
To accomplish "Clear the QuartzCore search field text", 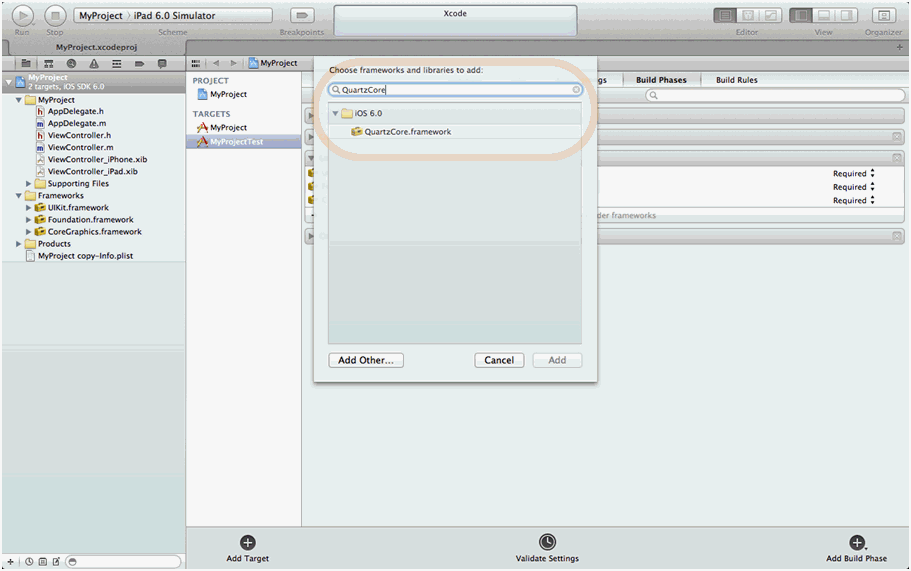I will tap(576, 90).
